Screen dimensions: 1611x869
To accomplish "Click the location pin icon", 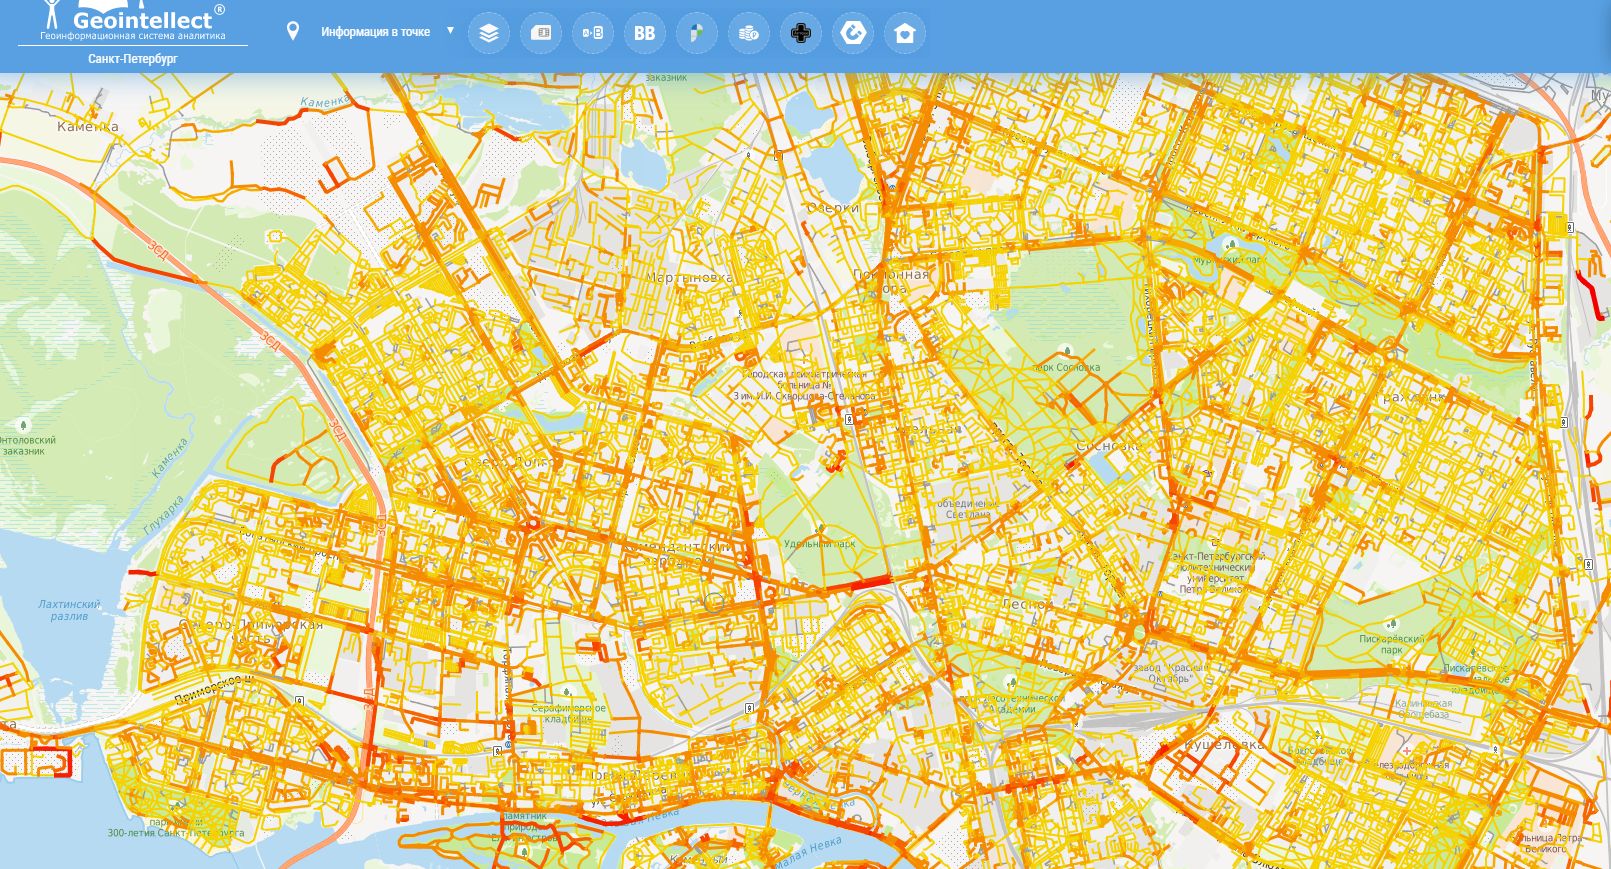I will 293,32.
